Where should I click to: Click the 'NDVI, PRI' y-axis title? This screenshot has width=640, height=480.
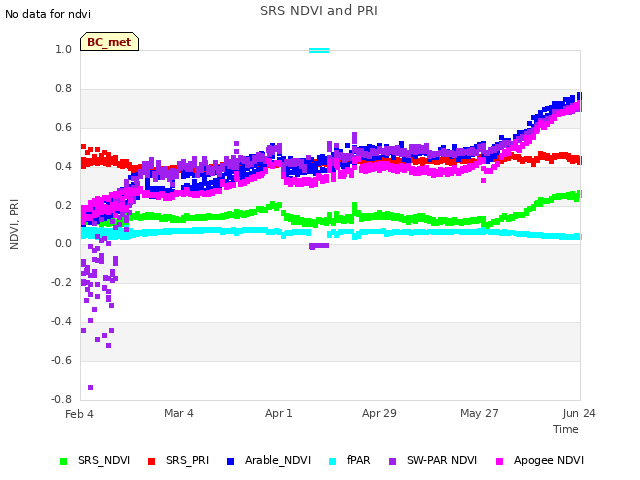click(x=14, y=224)
